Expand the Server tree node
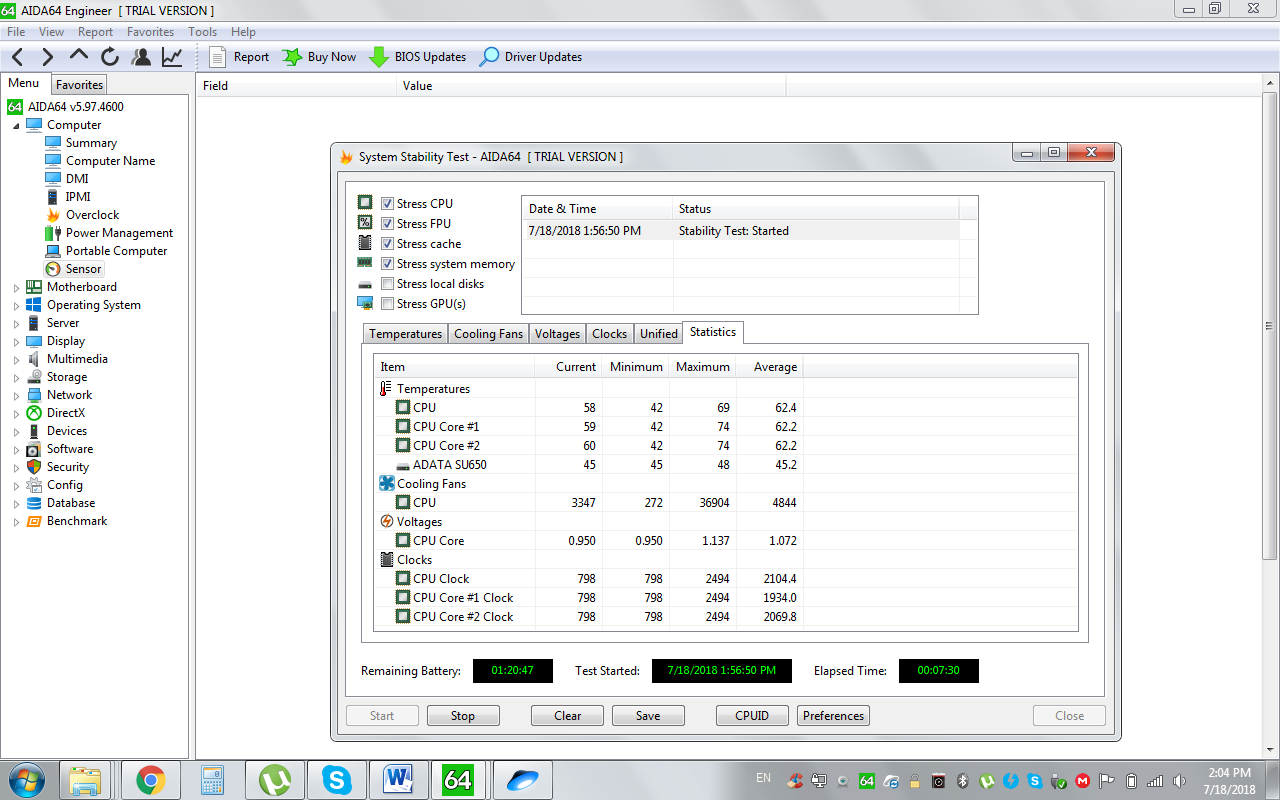This screenshot has width=1280, height=800. [x=16, y=324]
